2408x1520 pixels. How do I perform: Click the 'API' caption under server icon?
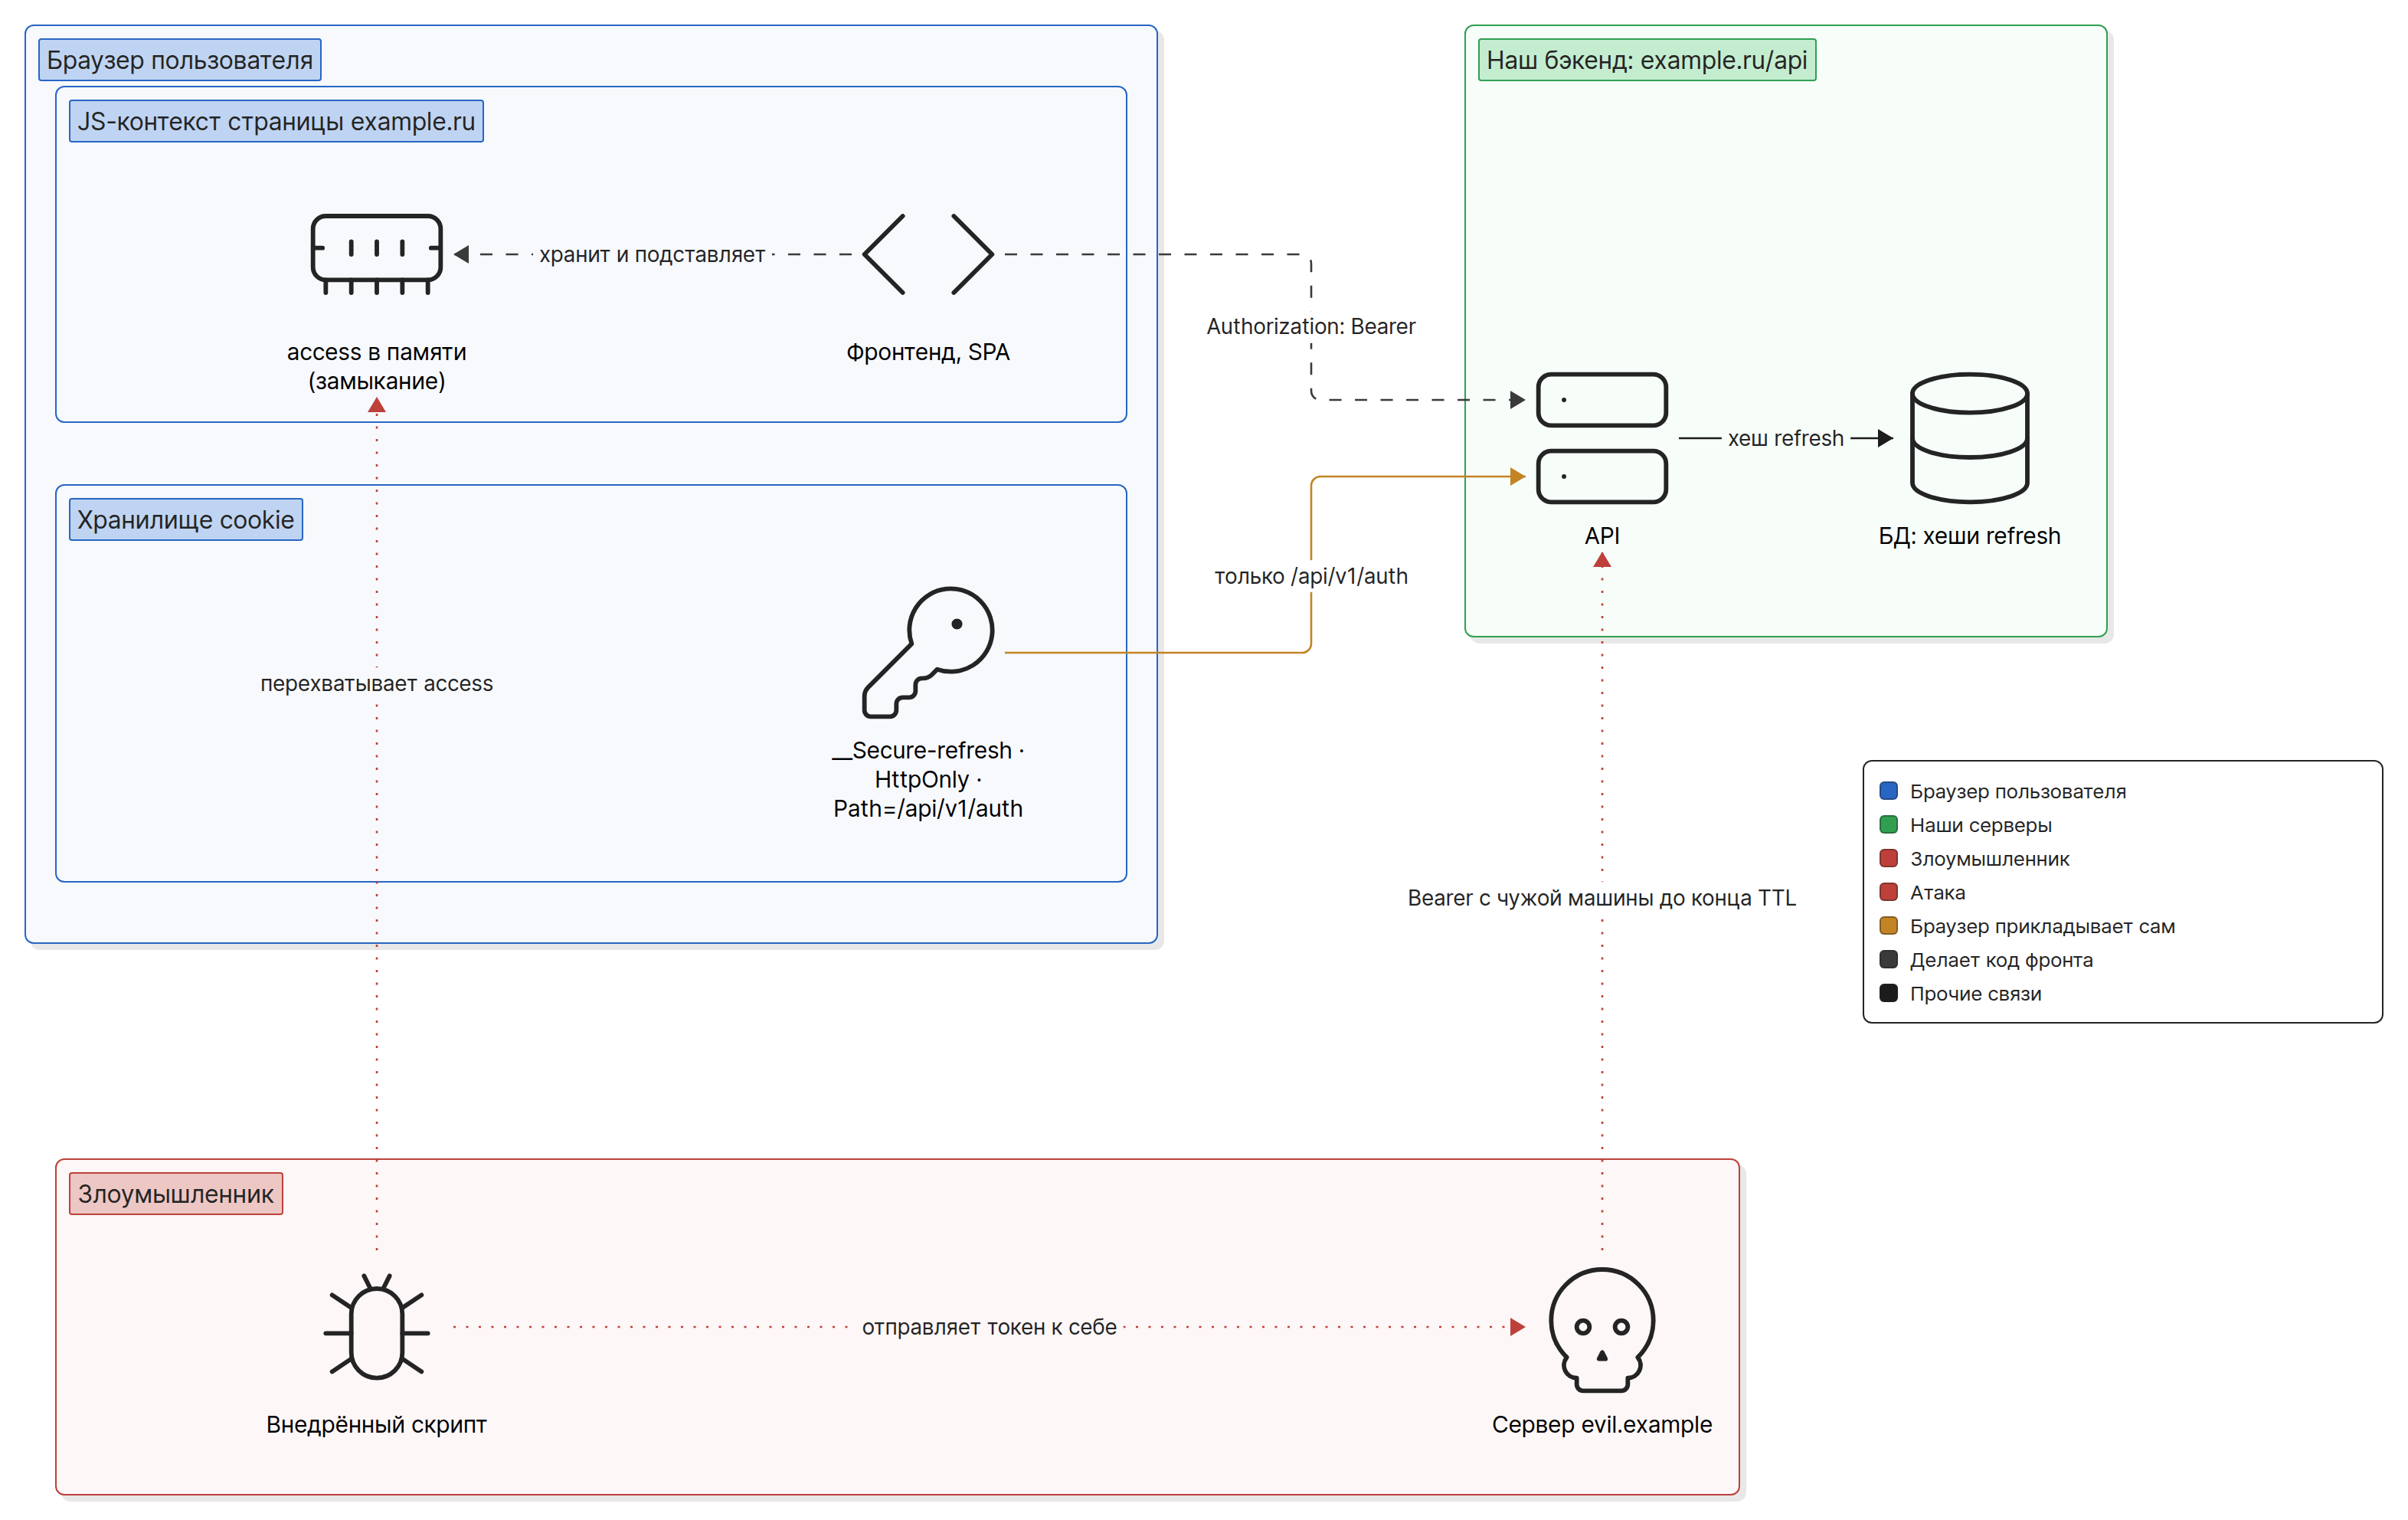[x=1601, y=536]
